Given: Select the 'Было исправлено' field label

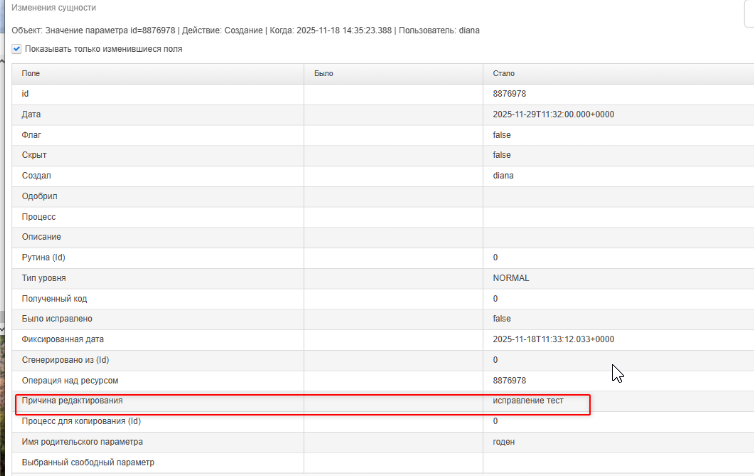Looking at the screenshot, I should (57, 319).
